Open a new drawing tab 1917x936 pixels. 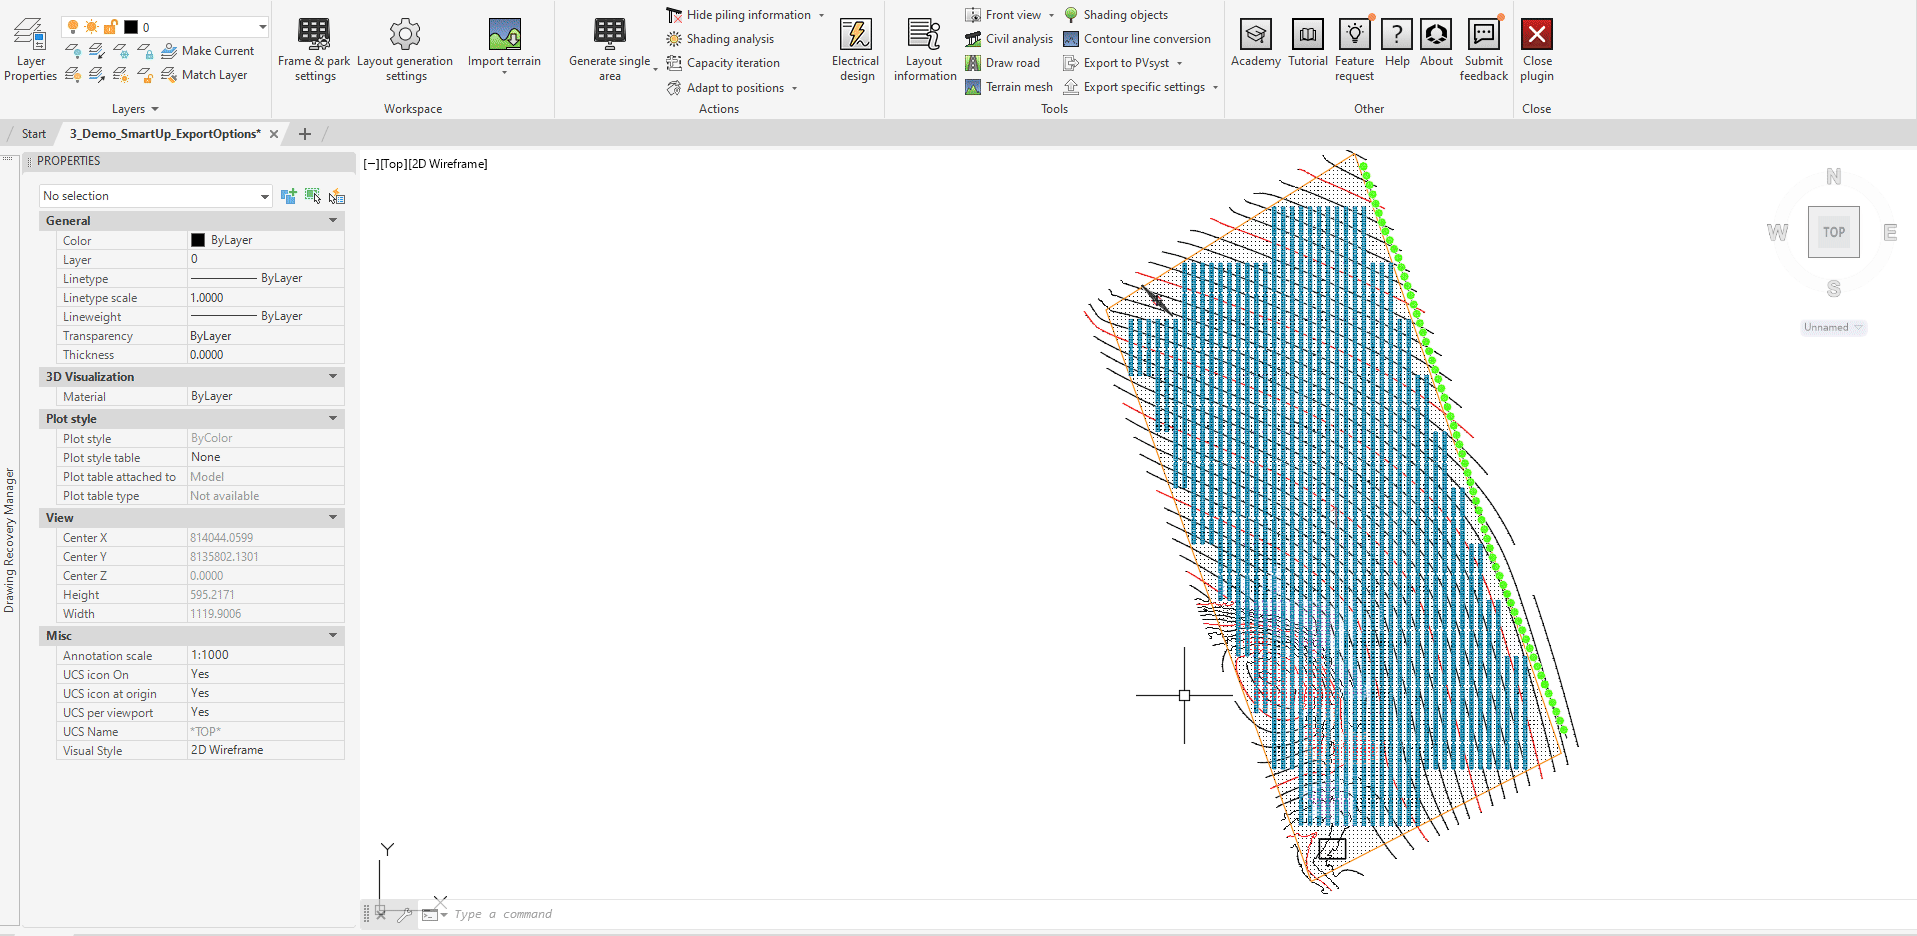tap(305, 134)
